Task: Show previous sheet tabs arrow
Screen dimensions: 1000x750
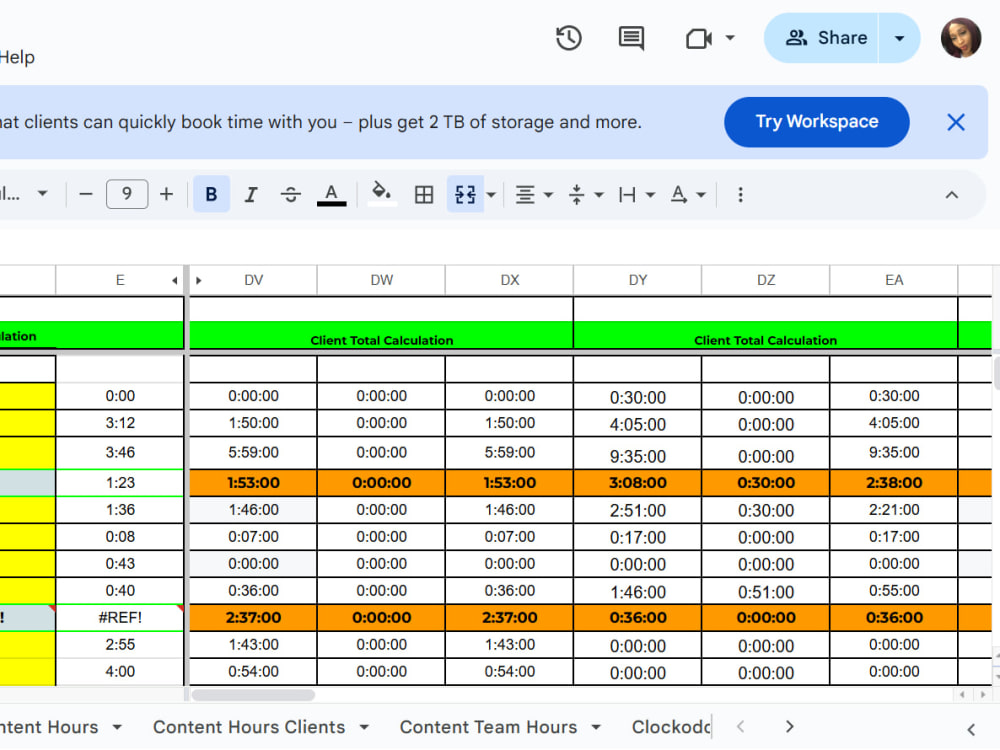Action: tap(740, 726)
